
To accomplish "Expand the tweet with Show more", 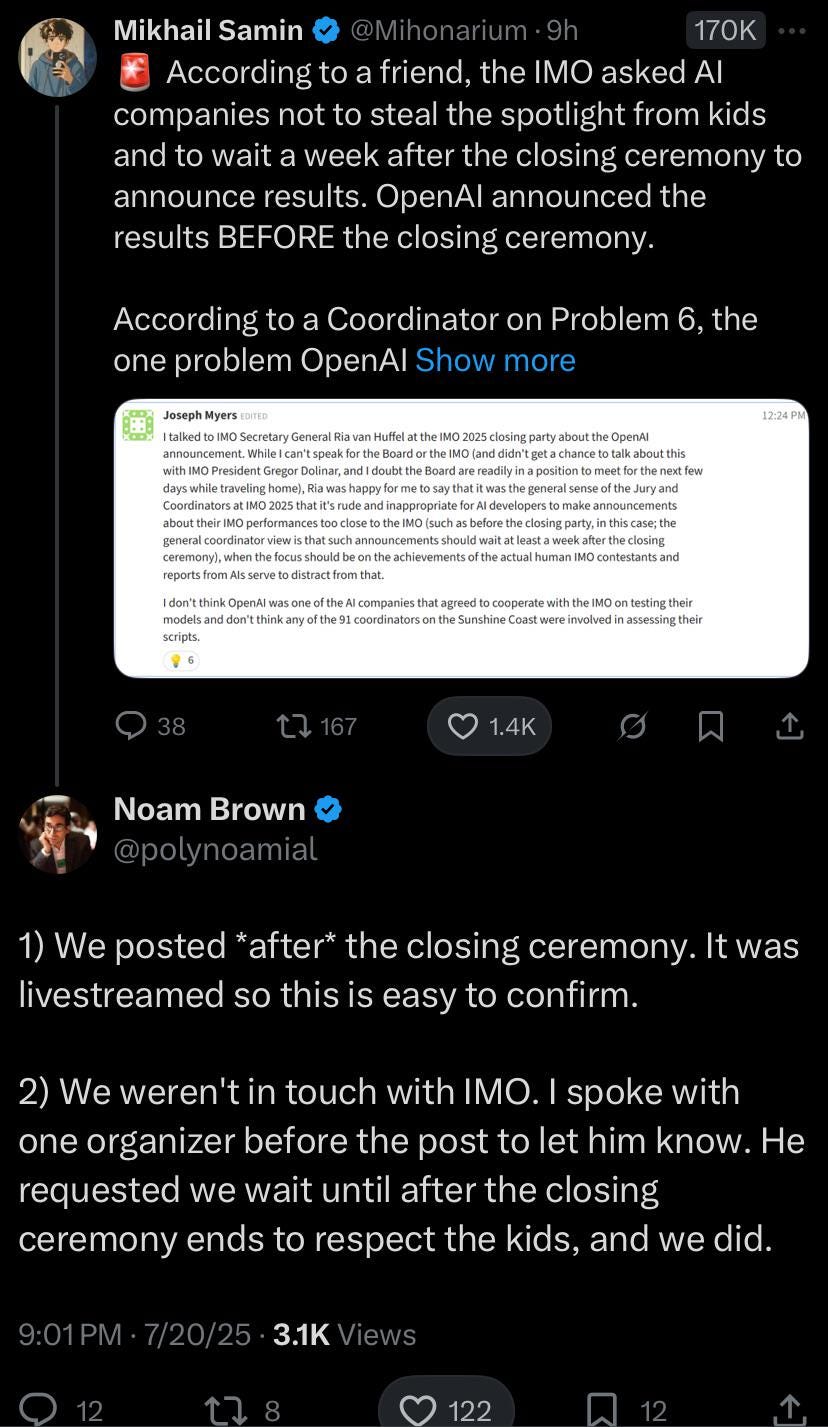I will tap(495, 360).
